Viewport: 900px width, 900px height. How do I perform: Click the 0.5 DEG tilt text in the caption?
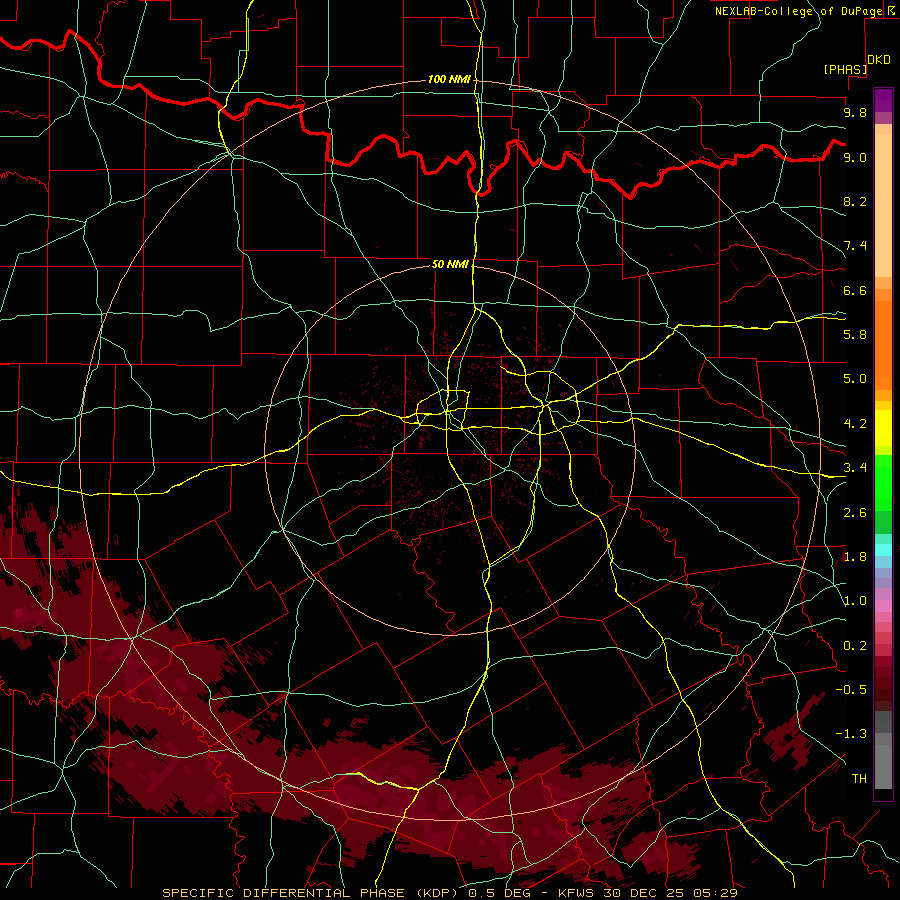[x=499, y=893]
